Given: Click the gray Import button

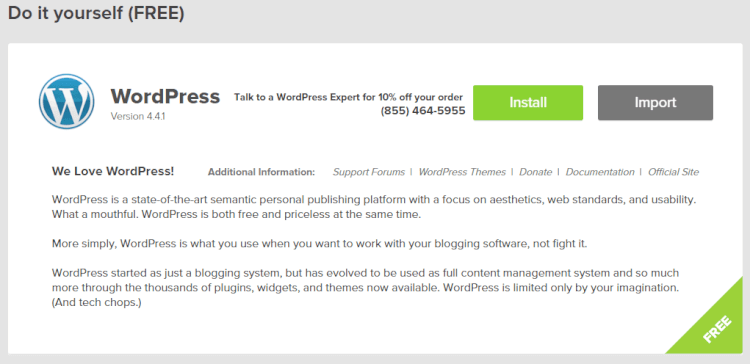Looking at the screenshot, I should [x=655, y=103].
